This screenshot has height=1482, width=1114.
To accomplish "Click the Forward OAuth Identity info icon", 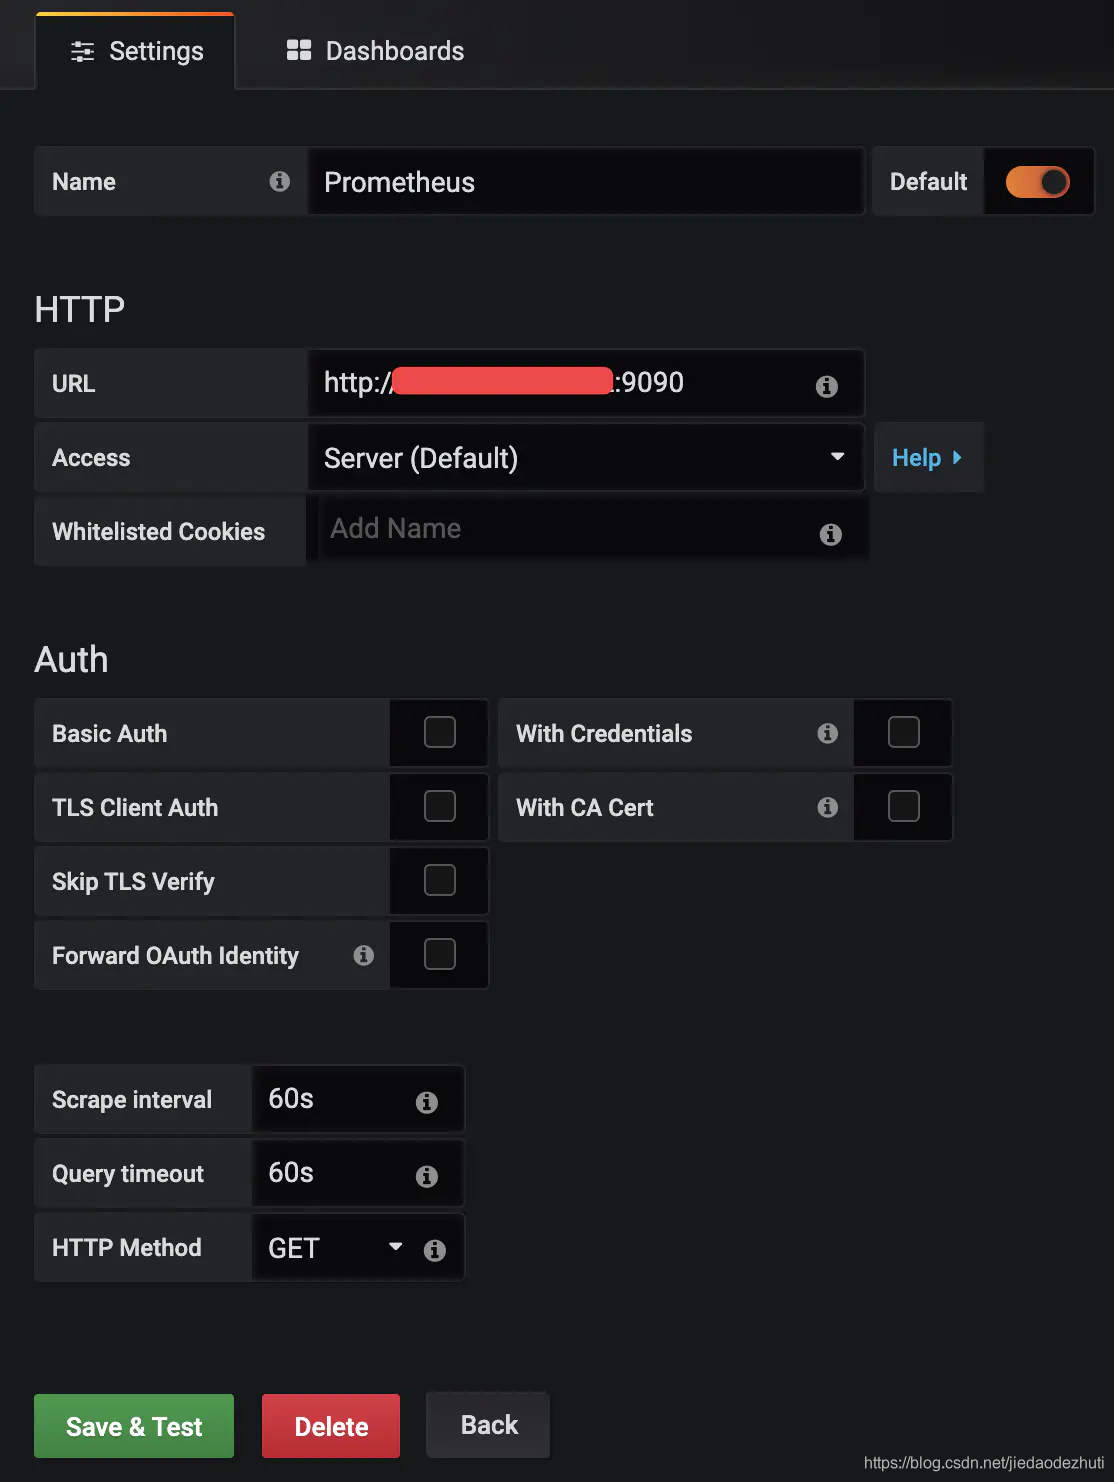I will pos(363,955).
